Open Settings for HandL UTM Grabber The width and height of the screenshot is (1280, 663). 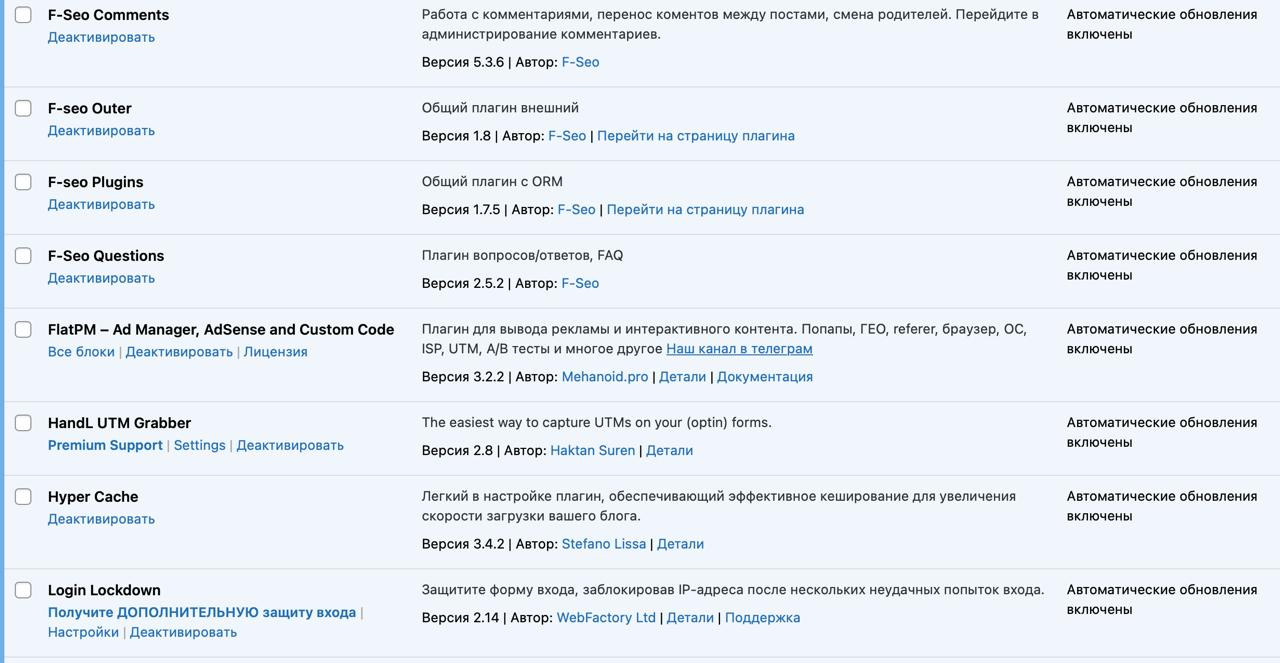point(199,446)
